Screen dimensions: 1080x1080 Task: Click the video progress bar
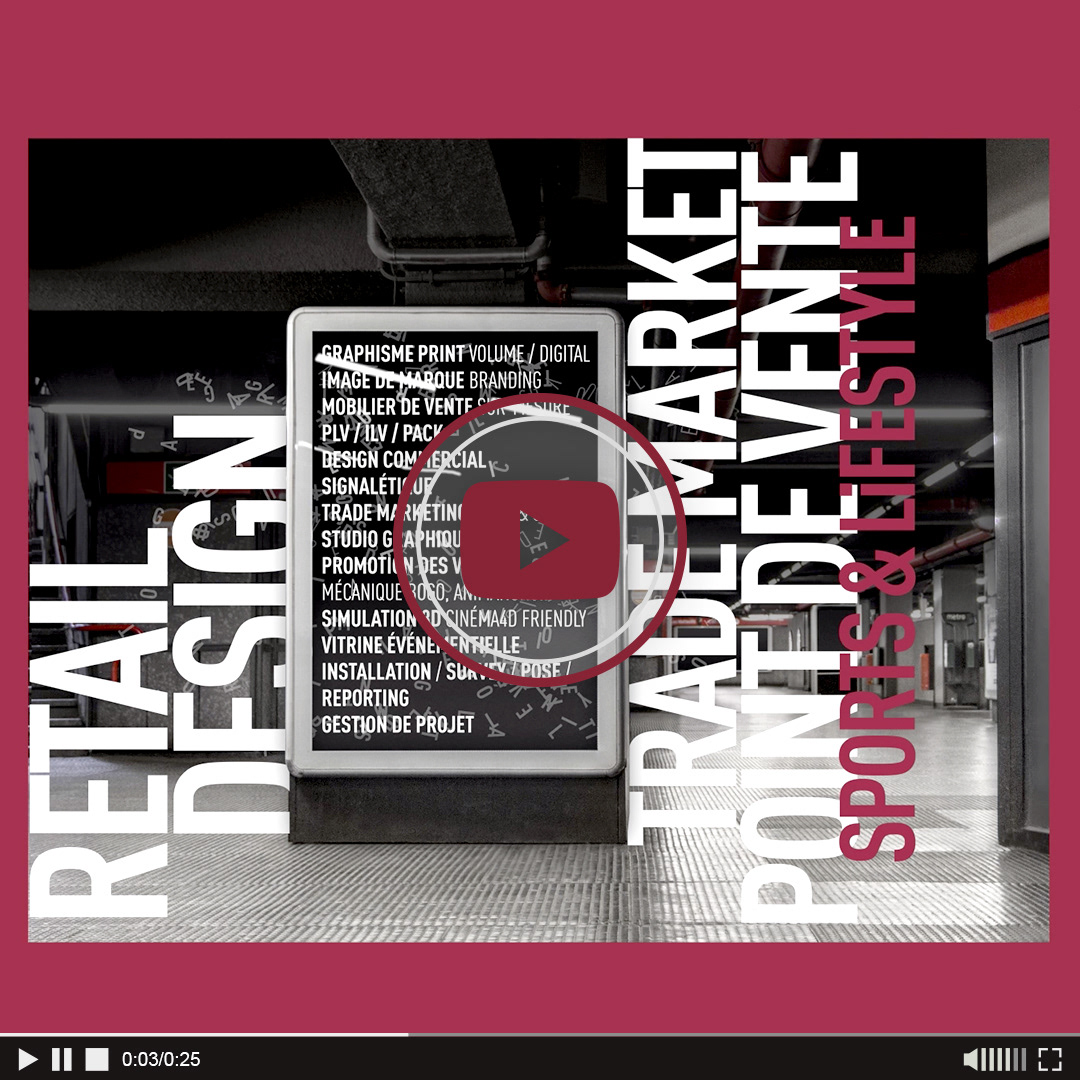click(x=540, y=1035)
